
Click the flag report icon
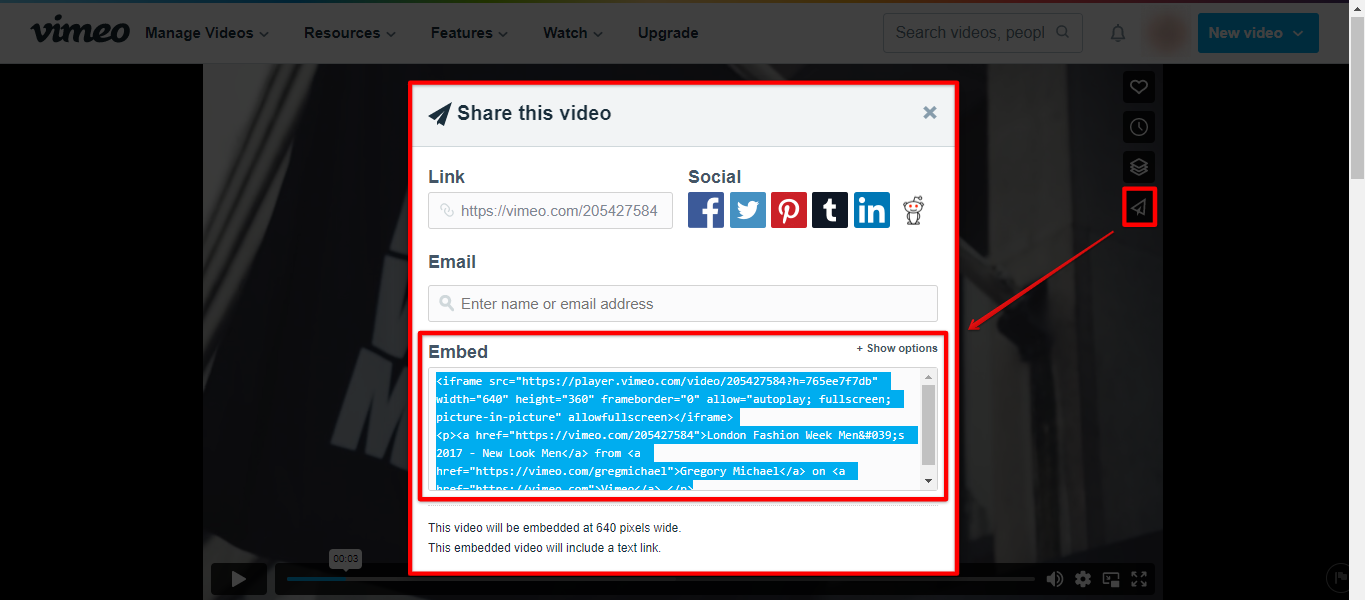pyautogui.click(x=1339, y=578)
